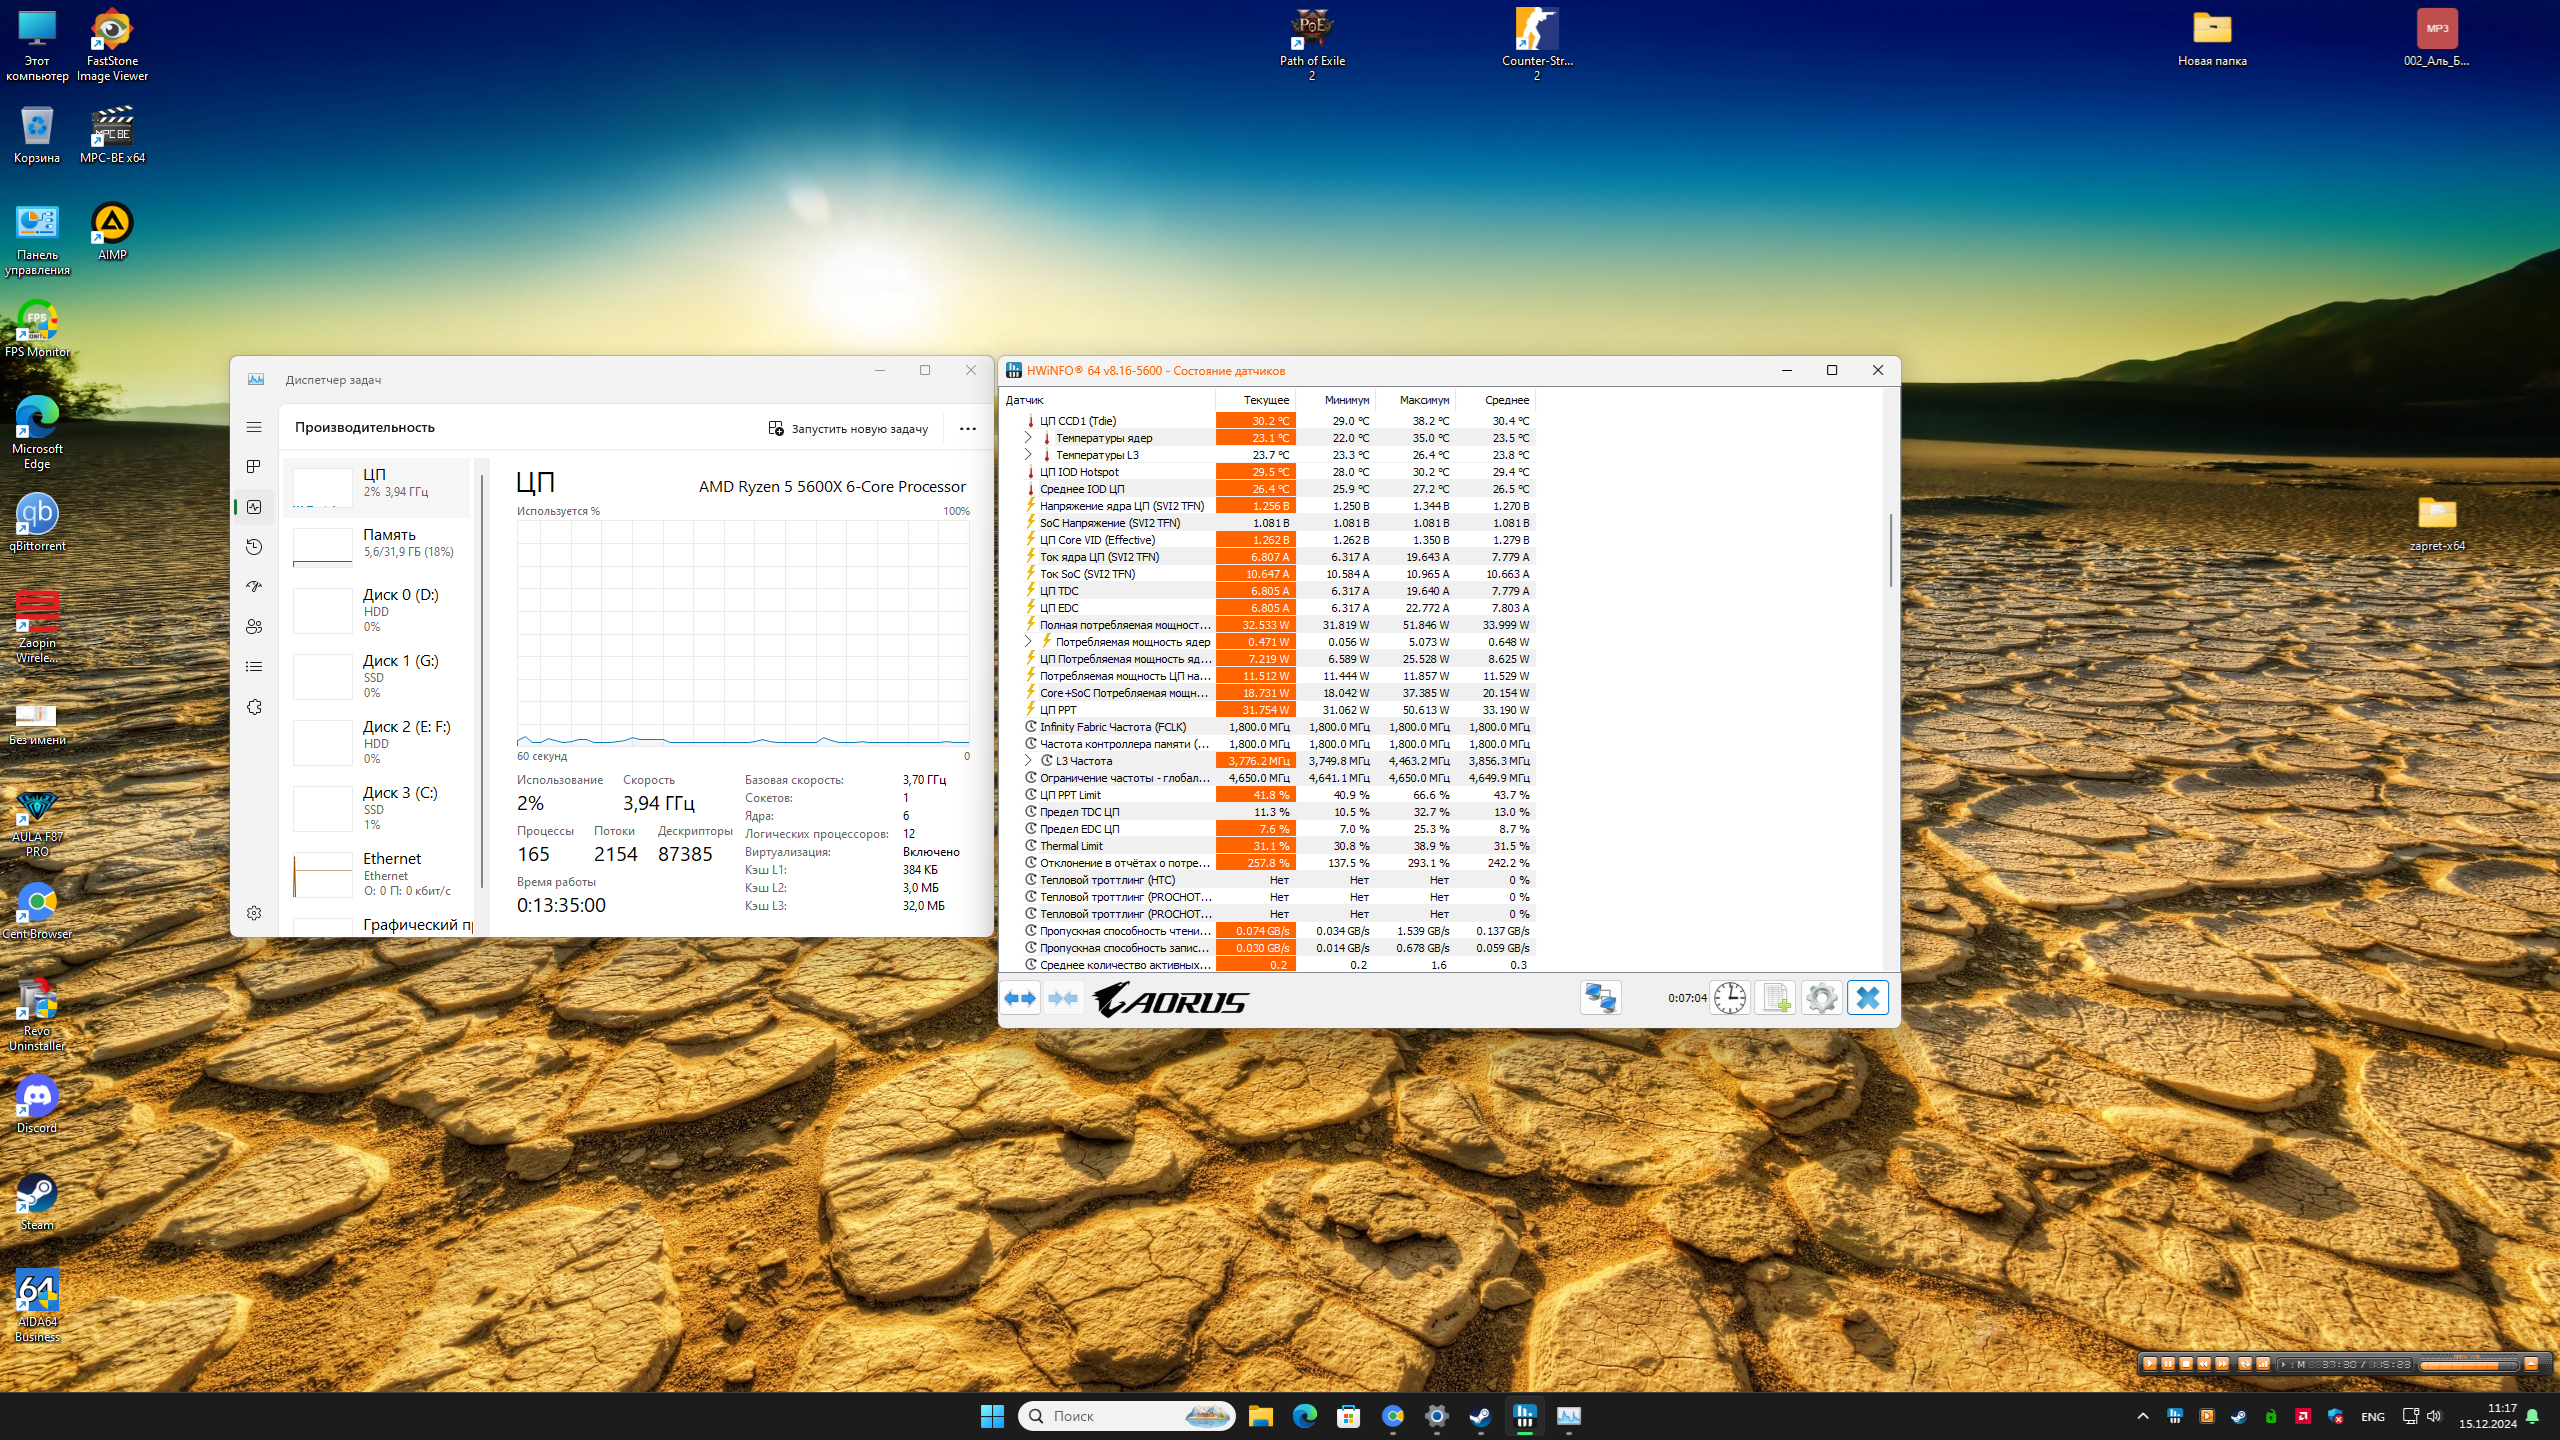Image resolution: width=2560 pixels, height=1440 pixels.
Task: Click the HWiNFO expand layout arrows button
Action: 1020,998
